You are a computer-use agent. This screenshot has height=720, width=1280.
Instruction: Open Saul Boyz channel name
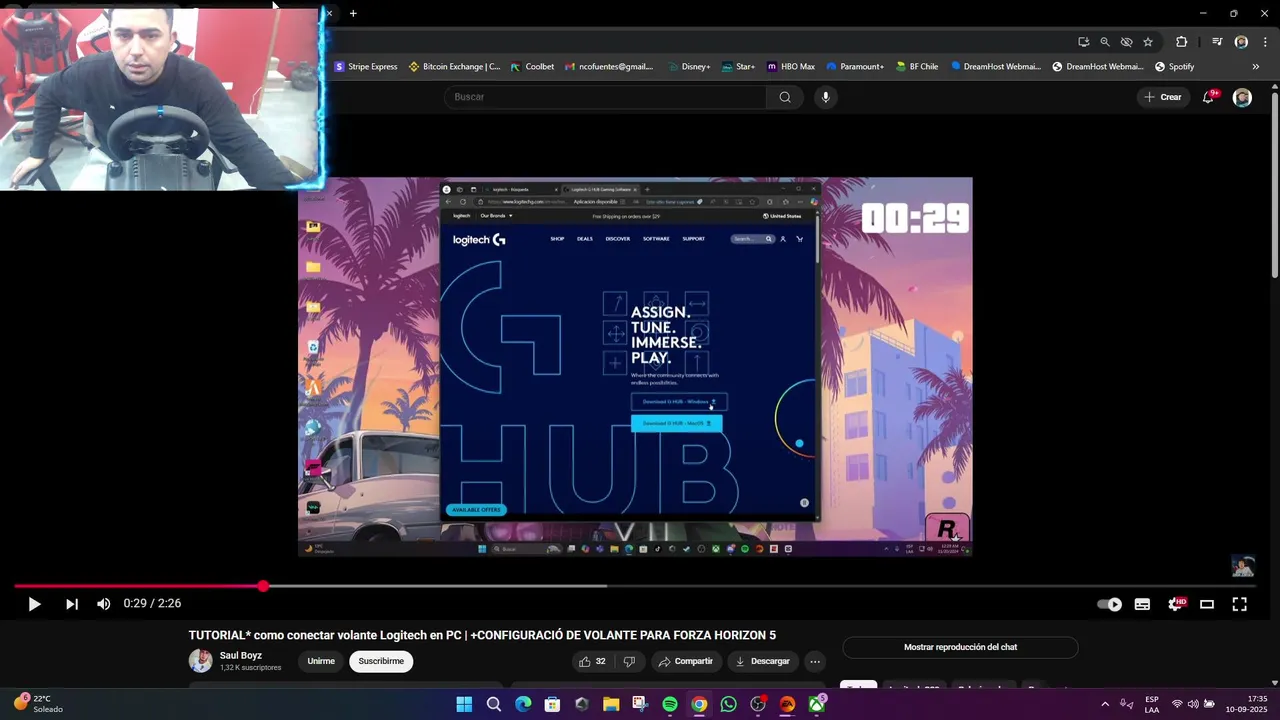click(x=241, y=656)
